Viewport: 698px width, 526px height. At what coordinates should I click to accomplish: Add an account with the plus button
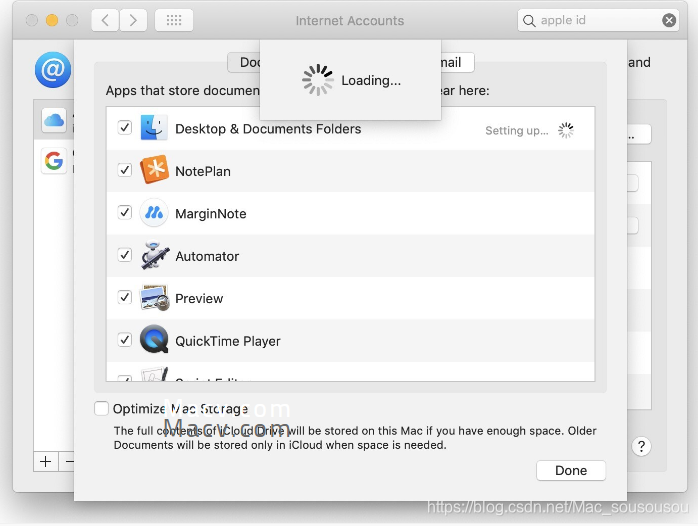45,461
